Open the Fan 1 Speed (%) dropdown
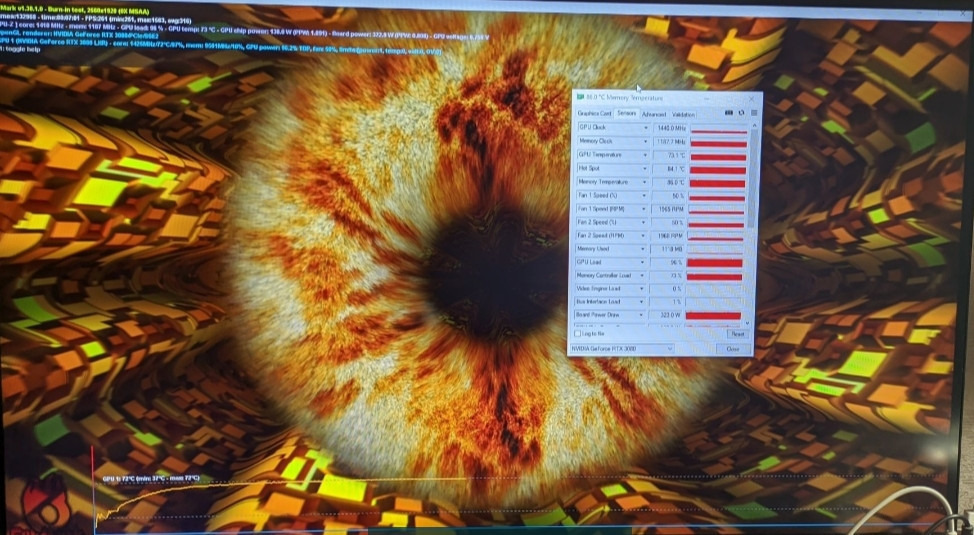Screen dimensions: 974x535 (644, 196)
